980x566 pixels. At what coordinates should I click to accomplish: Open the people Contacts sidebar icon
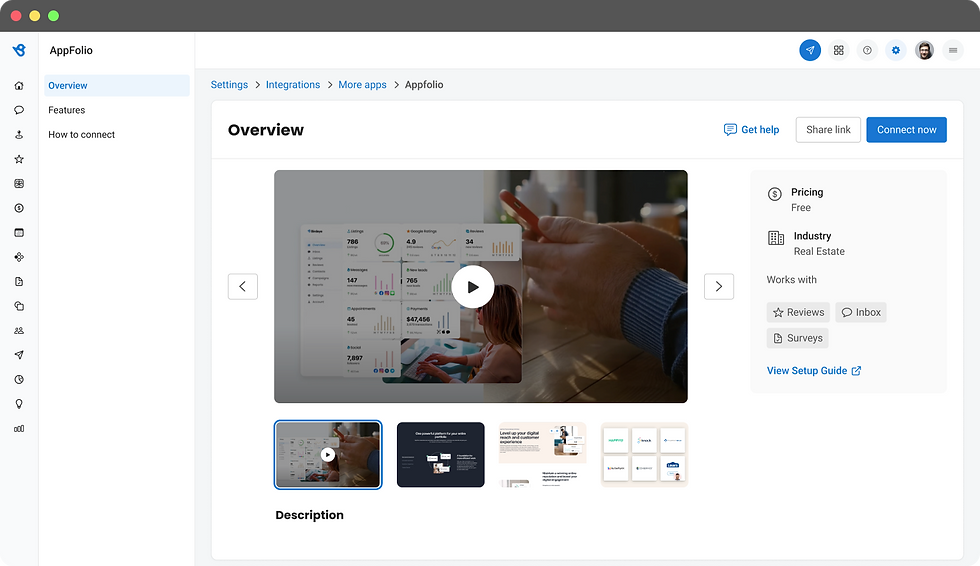pos(19,330)
